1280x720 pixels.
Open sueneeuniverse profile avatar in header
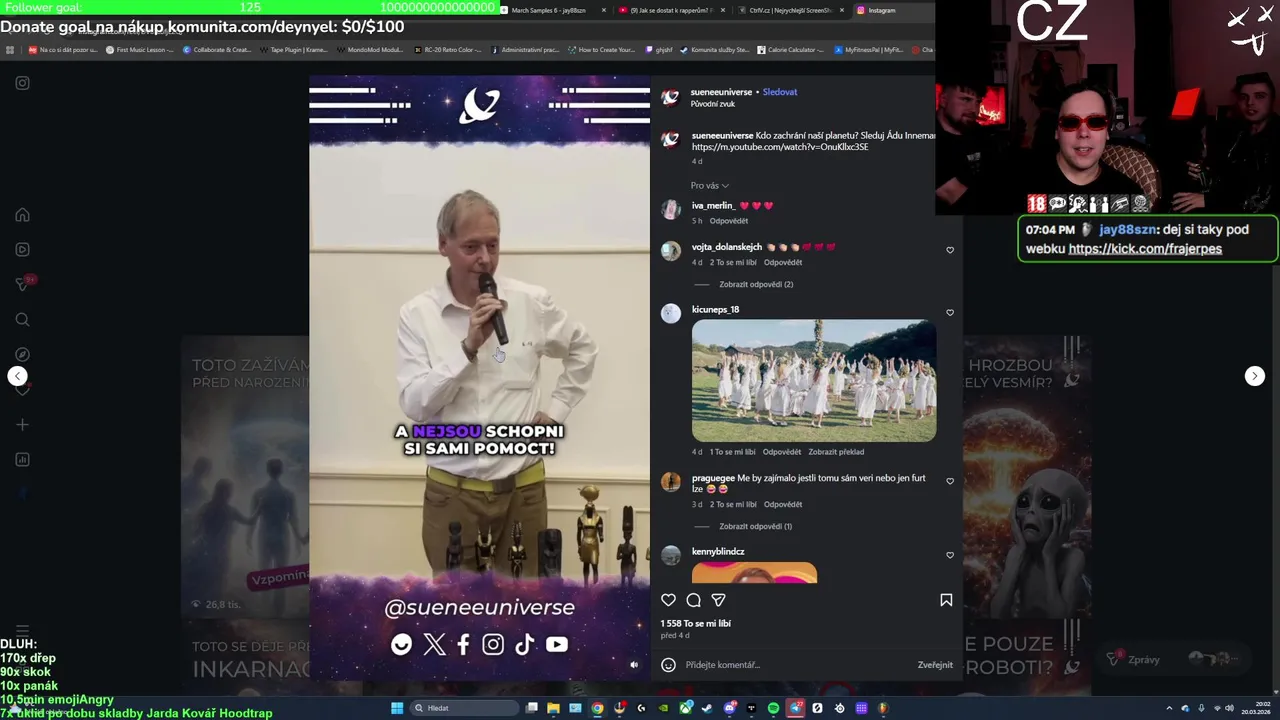pos(670,97)
